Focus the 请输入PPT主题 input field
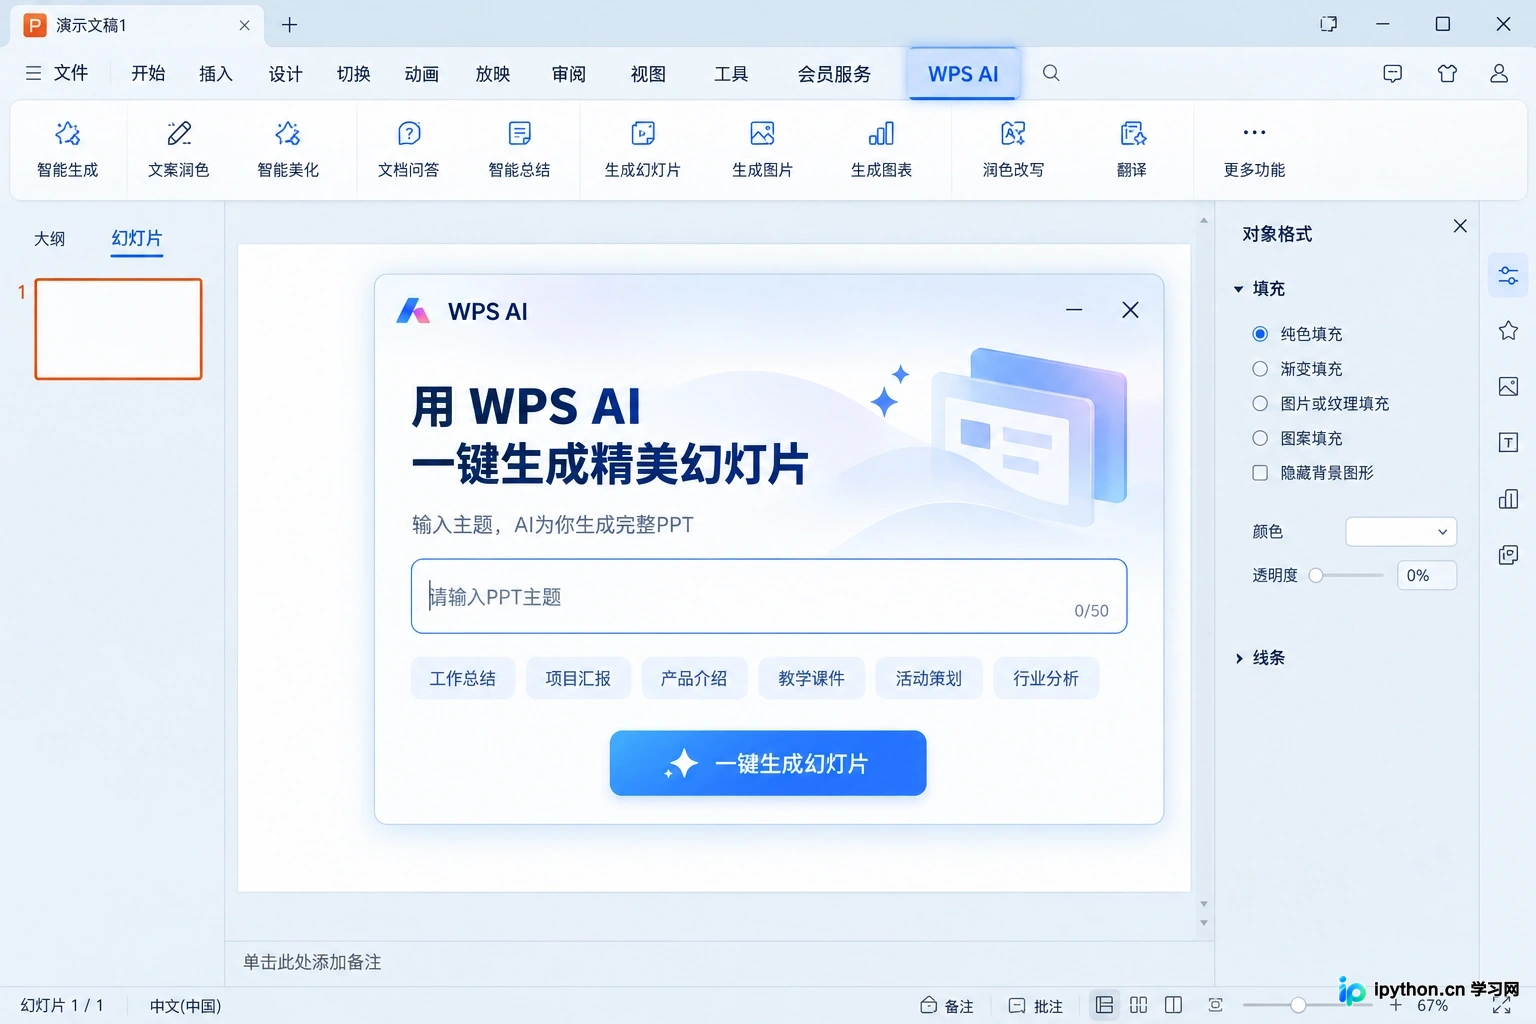The width and height of the screenshot is (1536, 1024). point(768,596)
